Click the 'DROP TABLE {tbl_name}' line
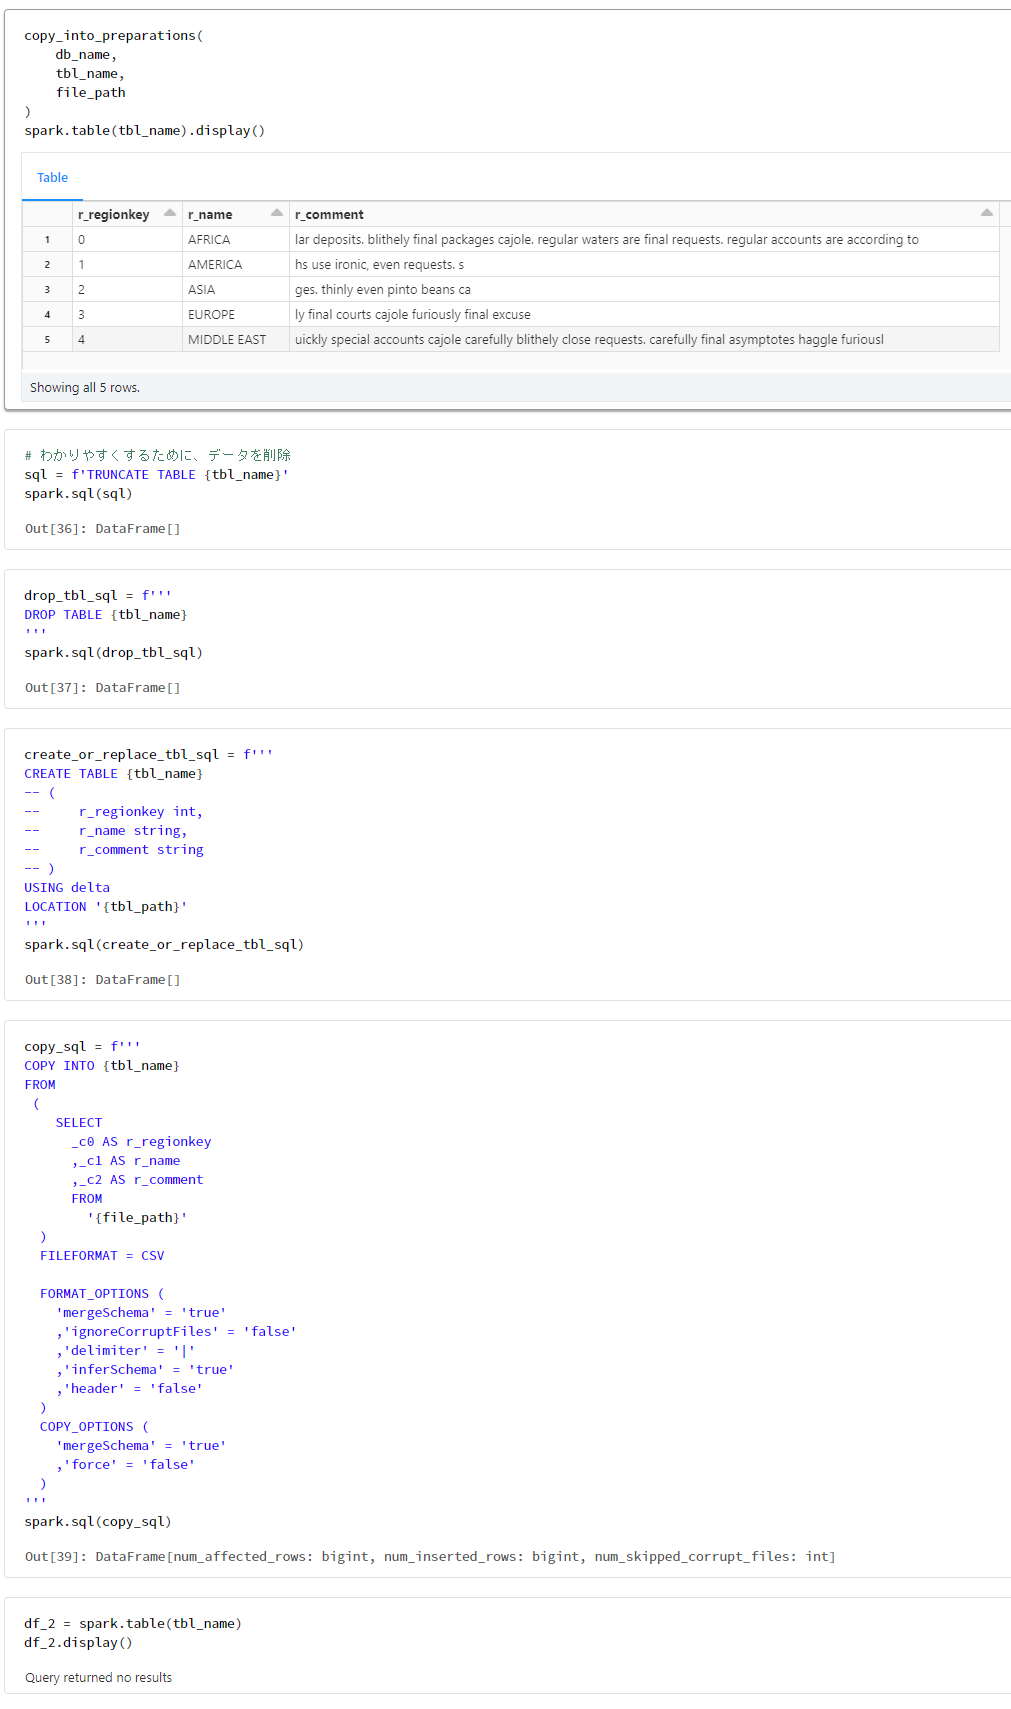 (x=106, y=615)
